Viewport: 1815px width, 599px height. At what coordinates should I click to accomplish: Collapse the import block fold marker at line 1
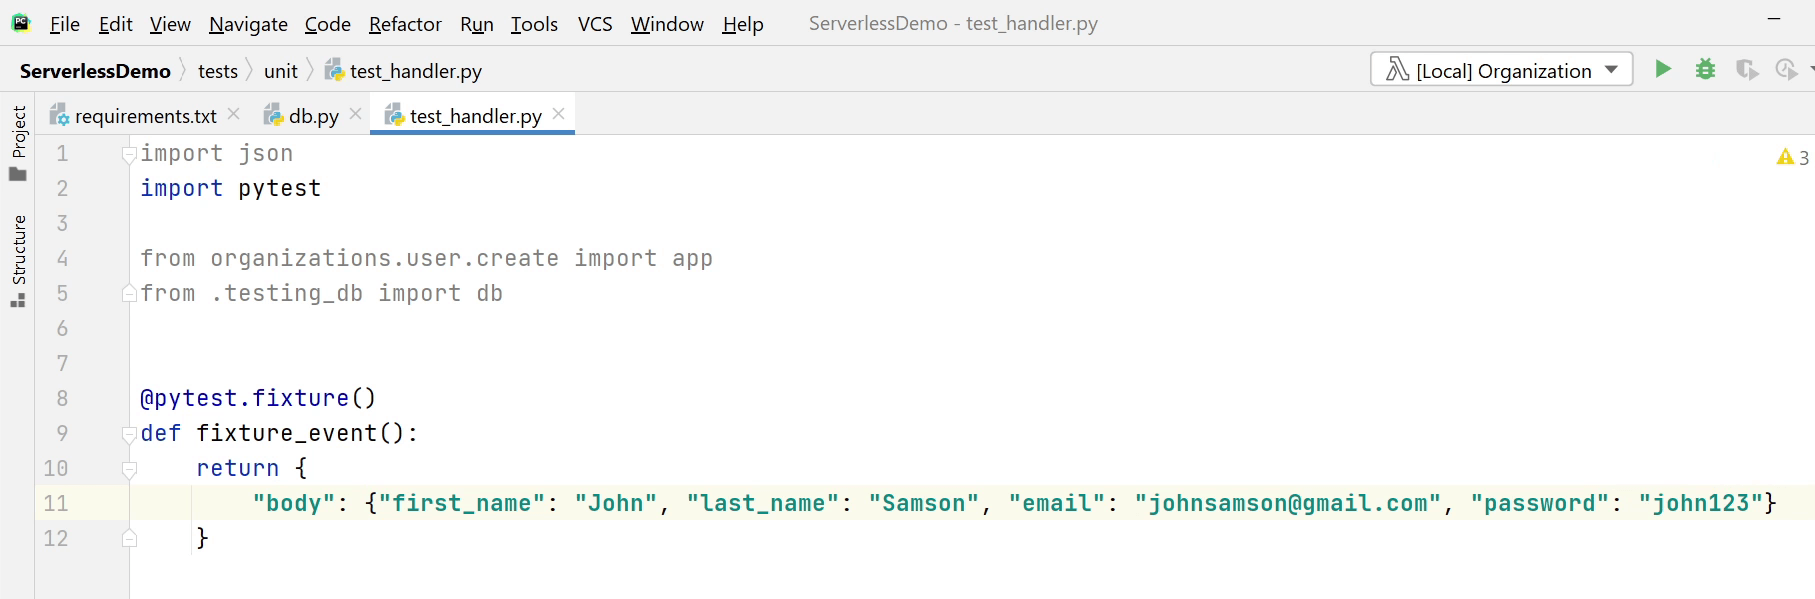tap(129, 154)
